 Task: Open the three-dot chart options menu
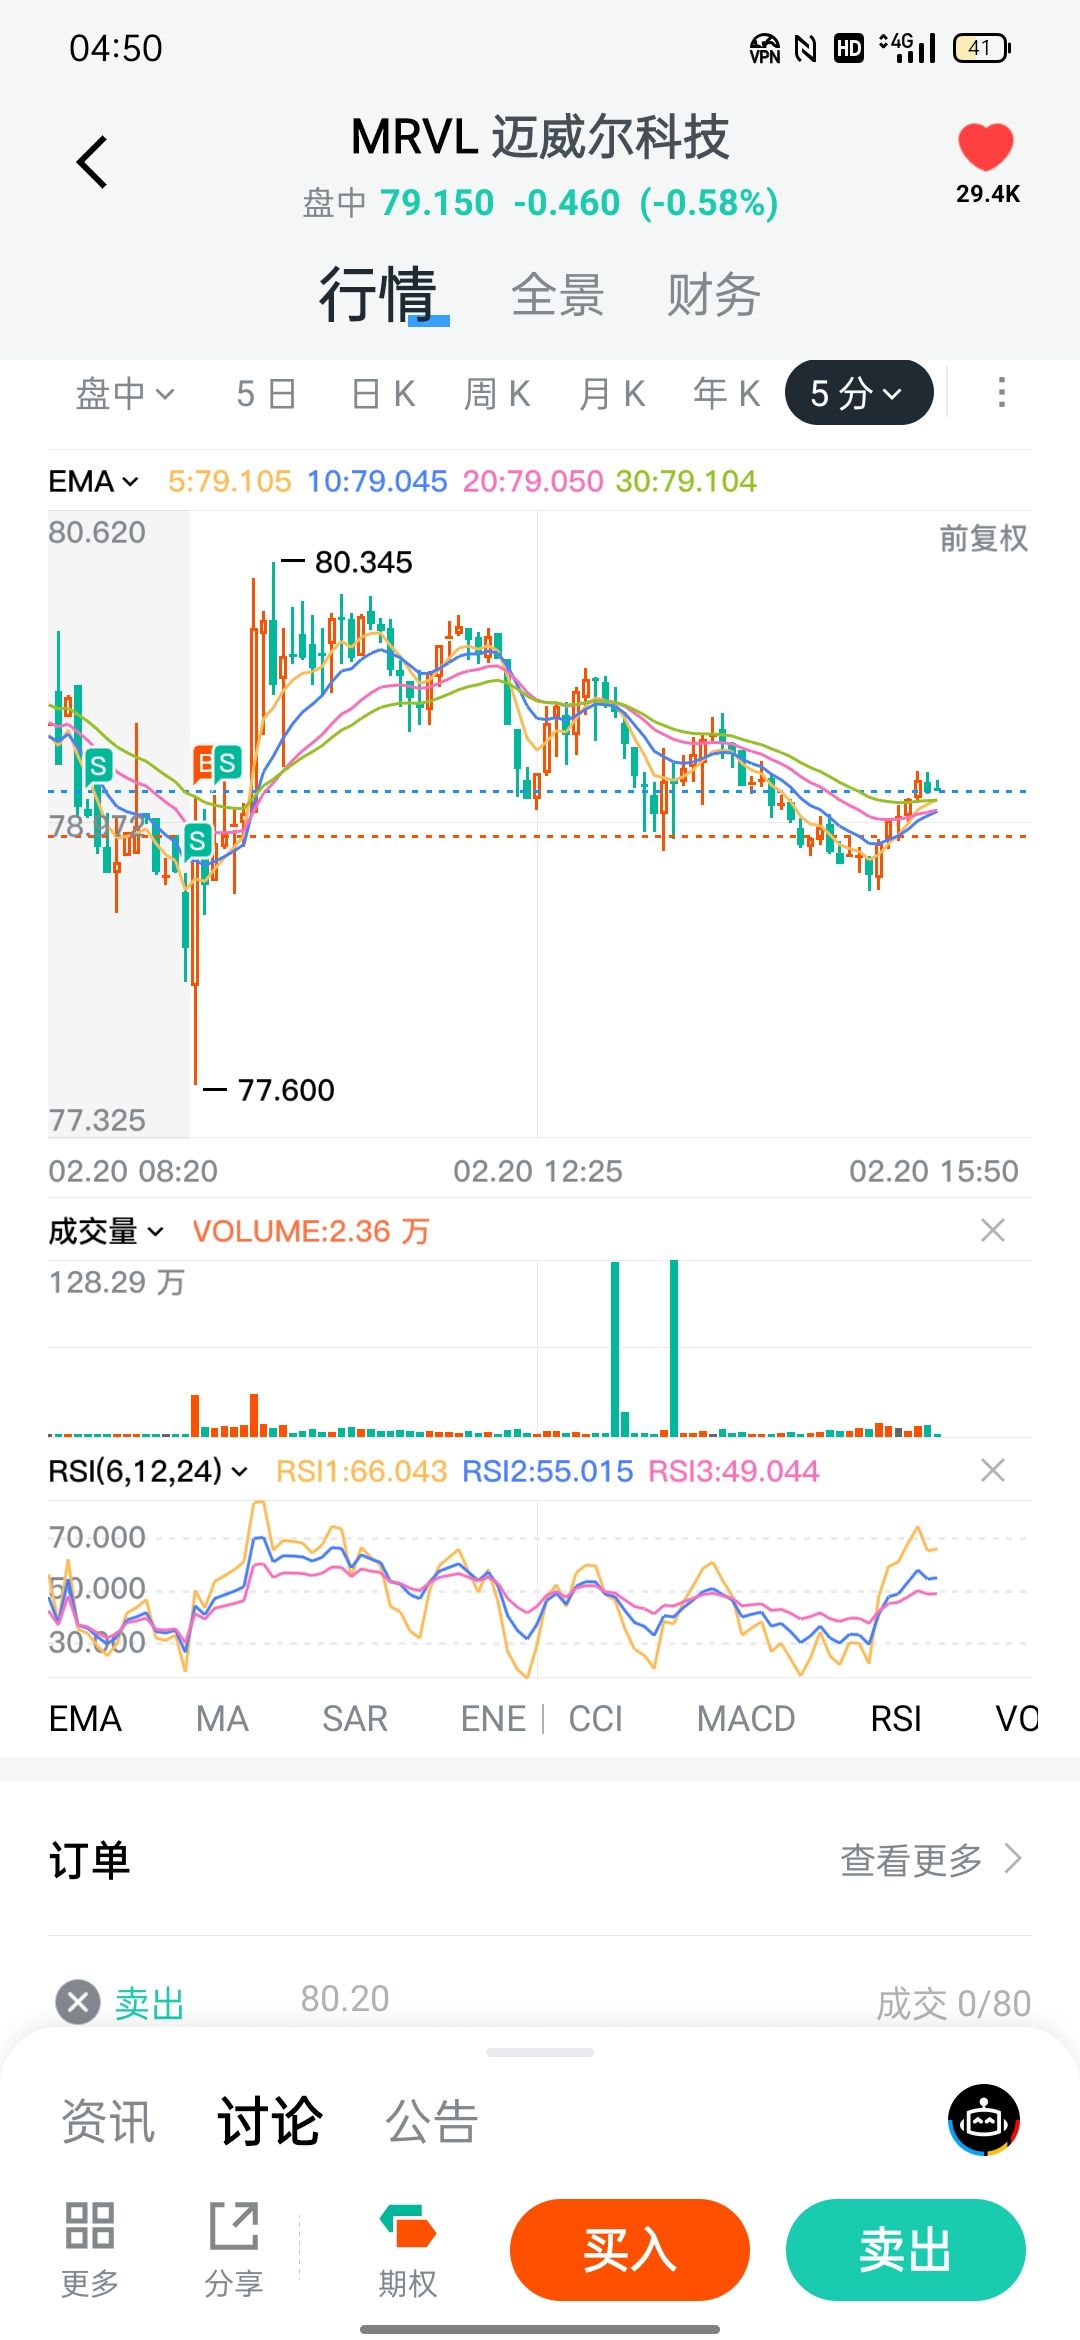[1001, 393]
